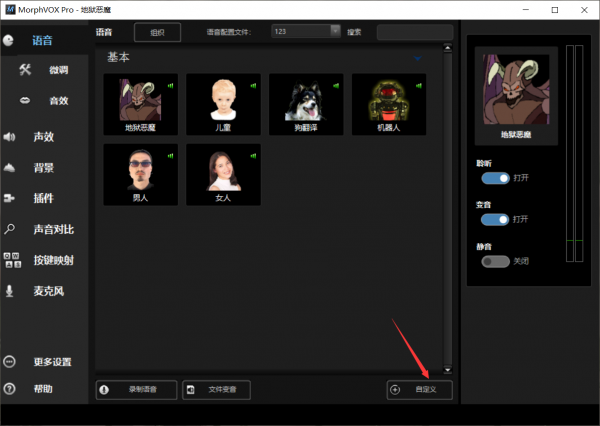The height and width of the screenshot is (426, 600).
Task: Click green signal icon on 机器人 card
Action: point(419,86)
